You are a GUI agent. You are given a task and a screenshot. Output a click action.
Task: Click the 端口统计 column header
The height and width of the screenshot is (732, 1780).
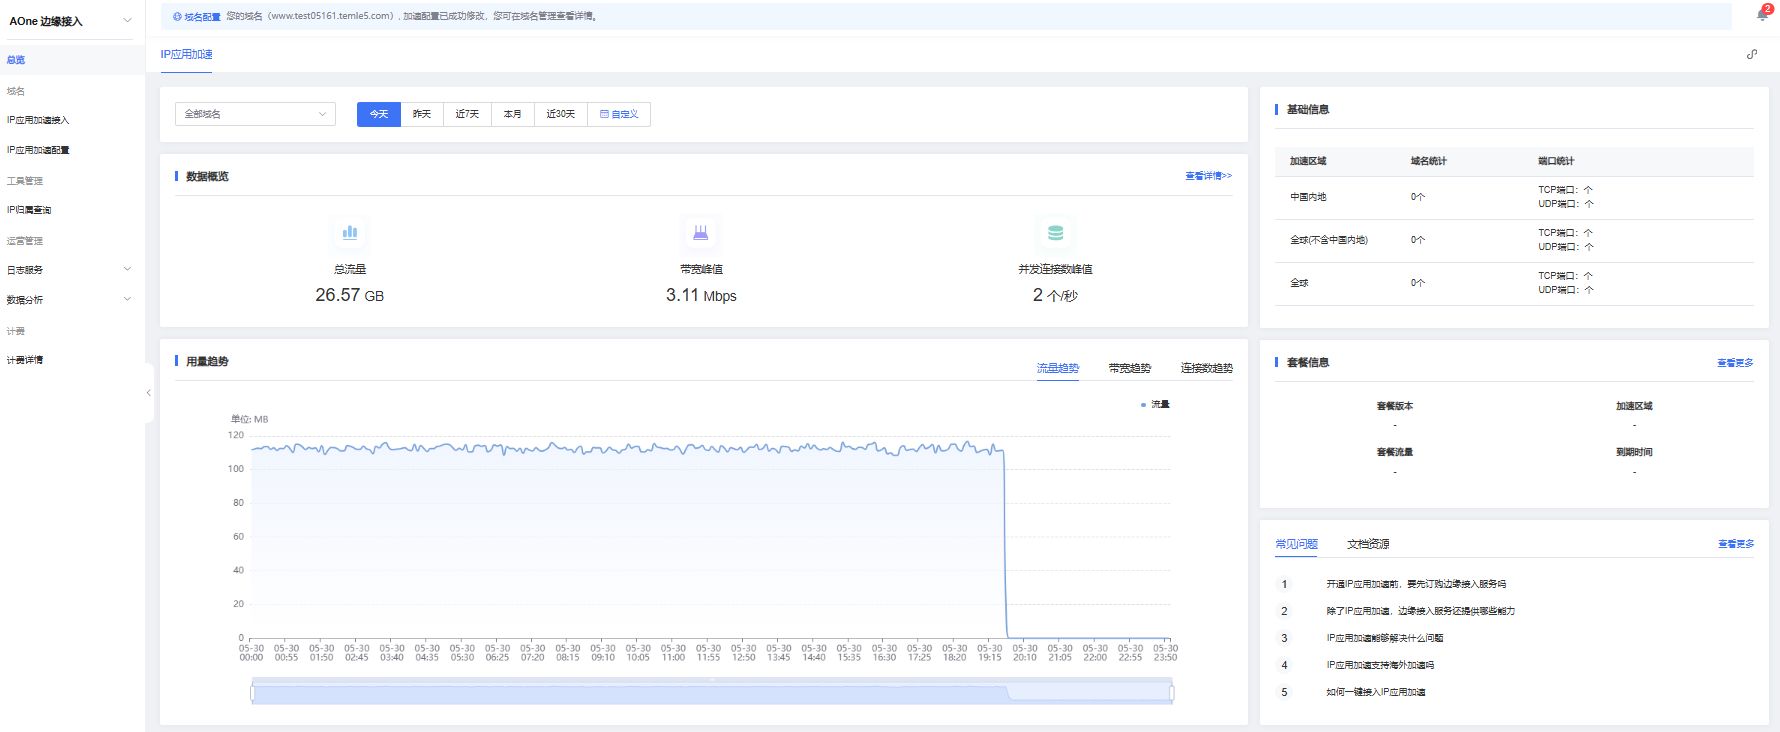1556,161
